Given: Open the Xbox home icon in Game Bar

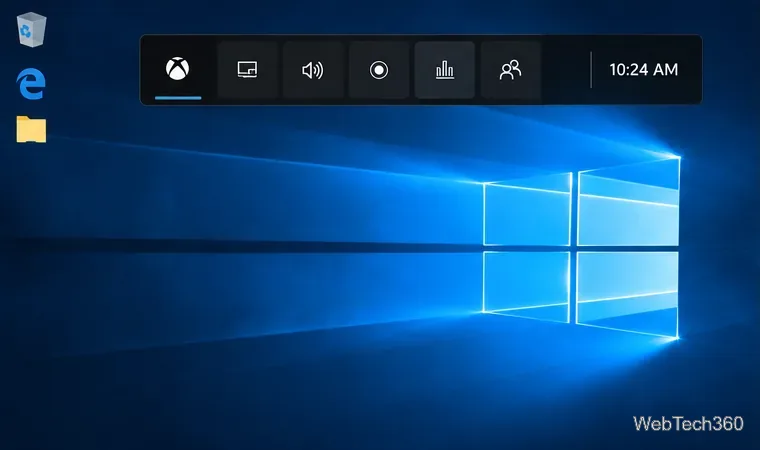Looking at the screenshot, I should pyautogui.click(x=178, y=69).
